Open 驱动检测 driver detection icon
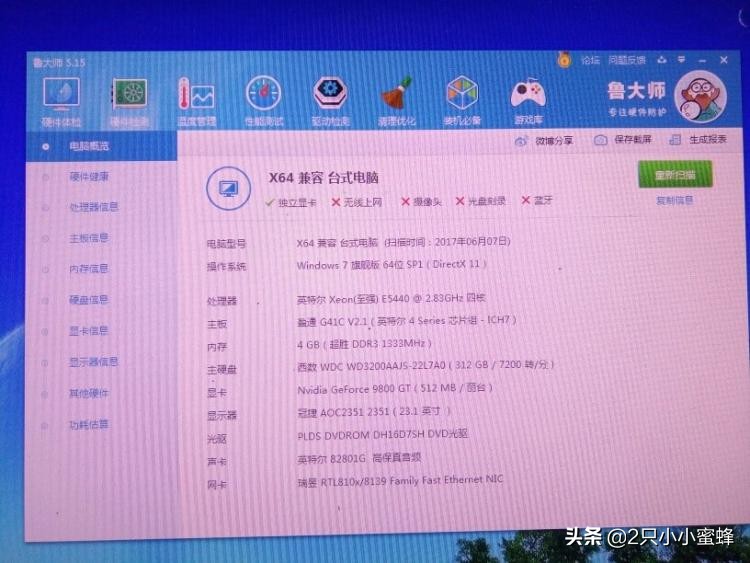The image size is (750, 563). (x=330, y=92)
